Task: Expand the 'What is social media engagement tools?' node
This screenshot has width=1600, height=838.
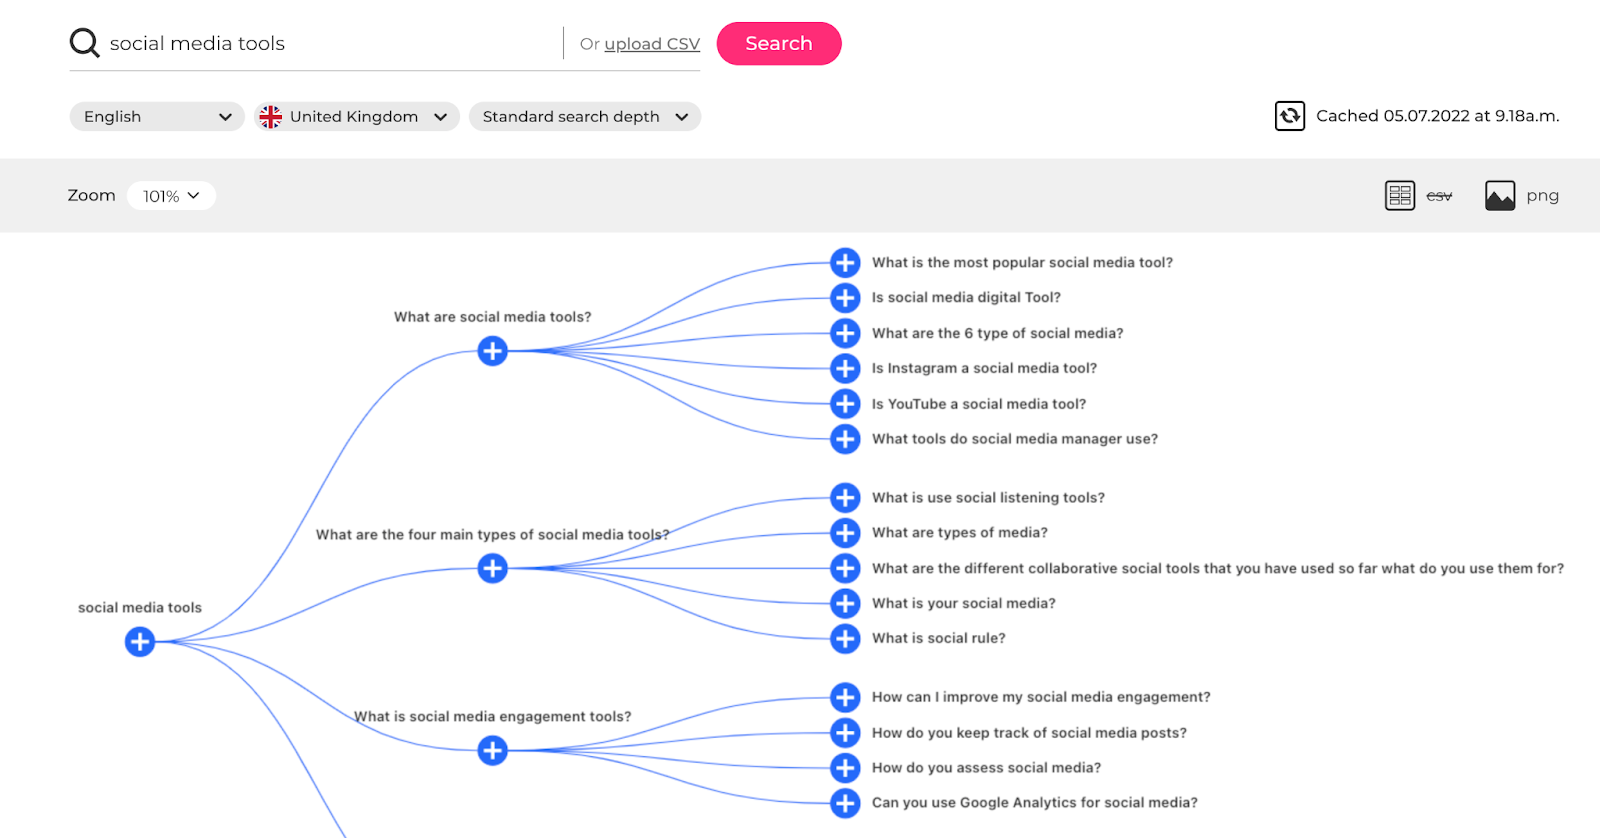Action: (491, 750)
